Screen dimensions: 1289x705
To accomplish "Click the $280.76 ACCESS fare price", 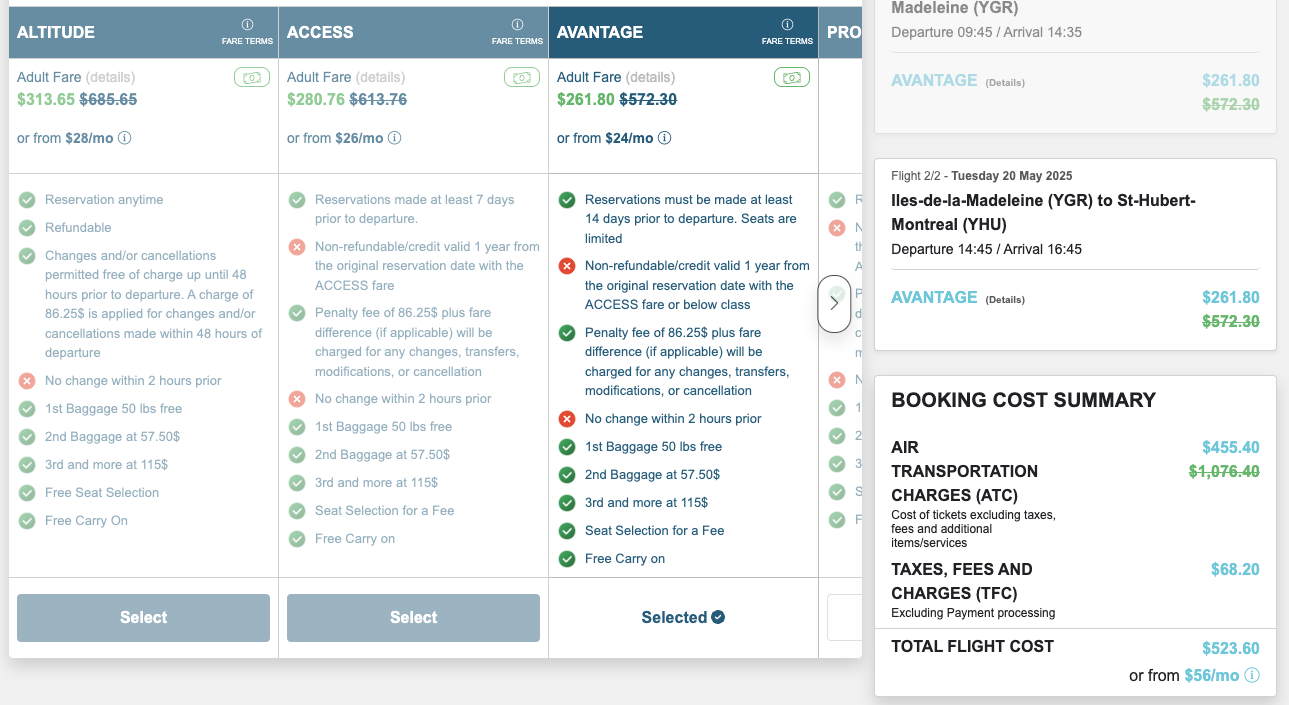I will click(x=316, y=99).
